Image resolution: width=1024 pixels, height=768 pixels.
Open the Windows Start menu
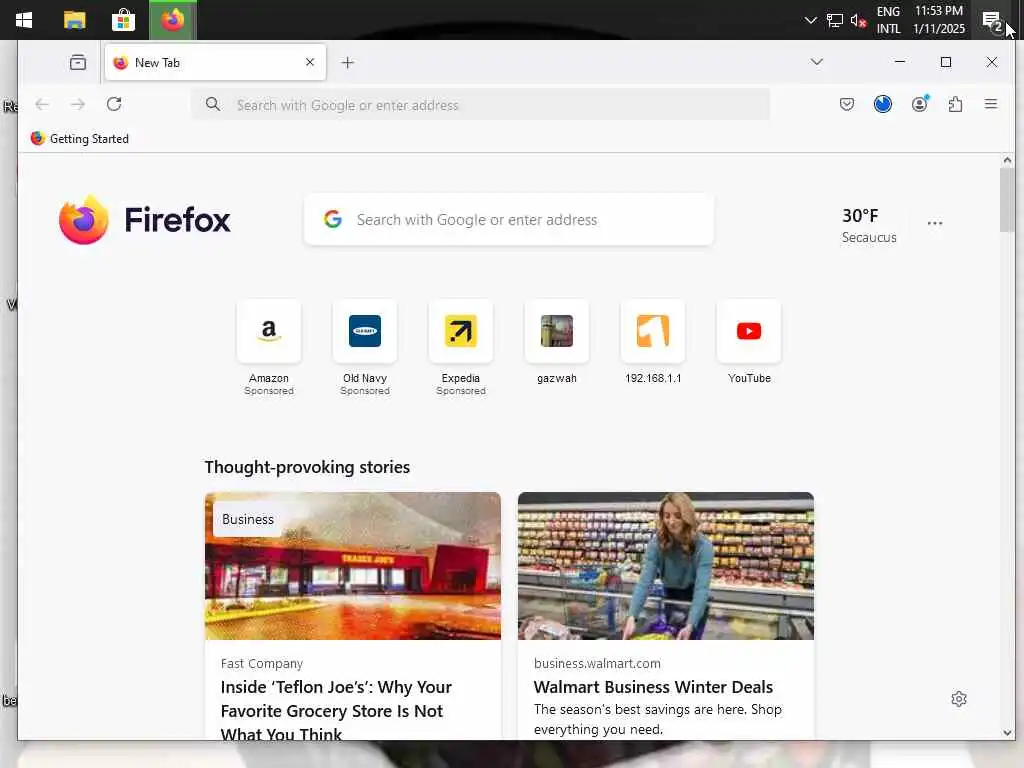point(24,20)
